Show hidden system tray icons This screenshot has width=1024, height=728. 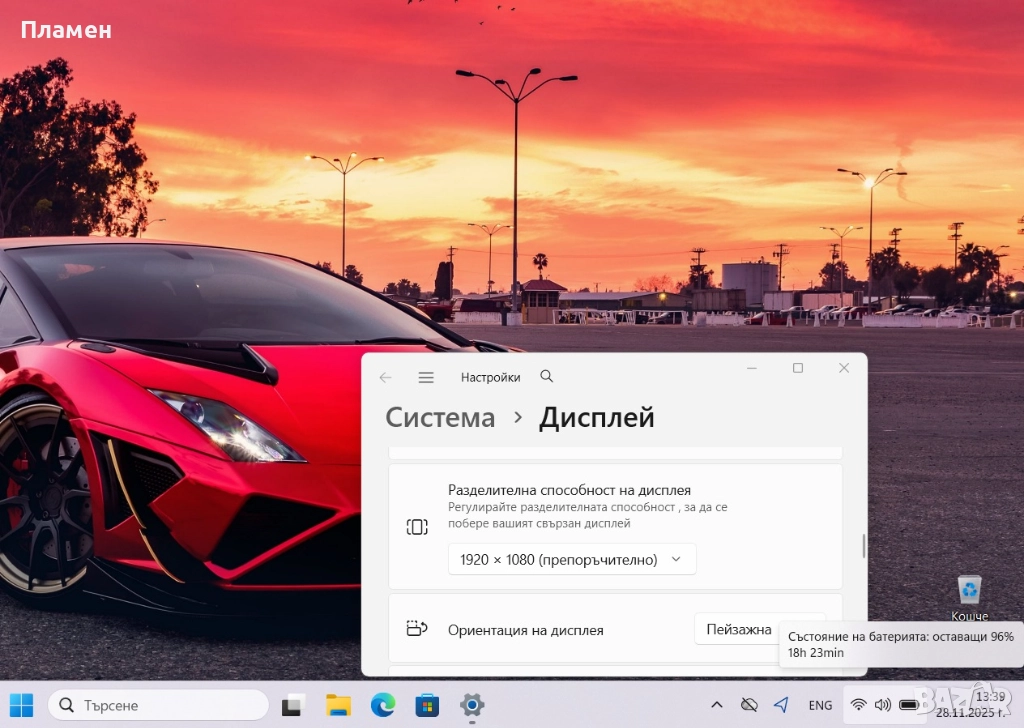(716, 705)
